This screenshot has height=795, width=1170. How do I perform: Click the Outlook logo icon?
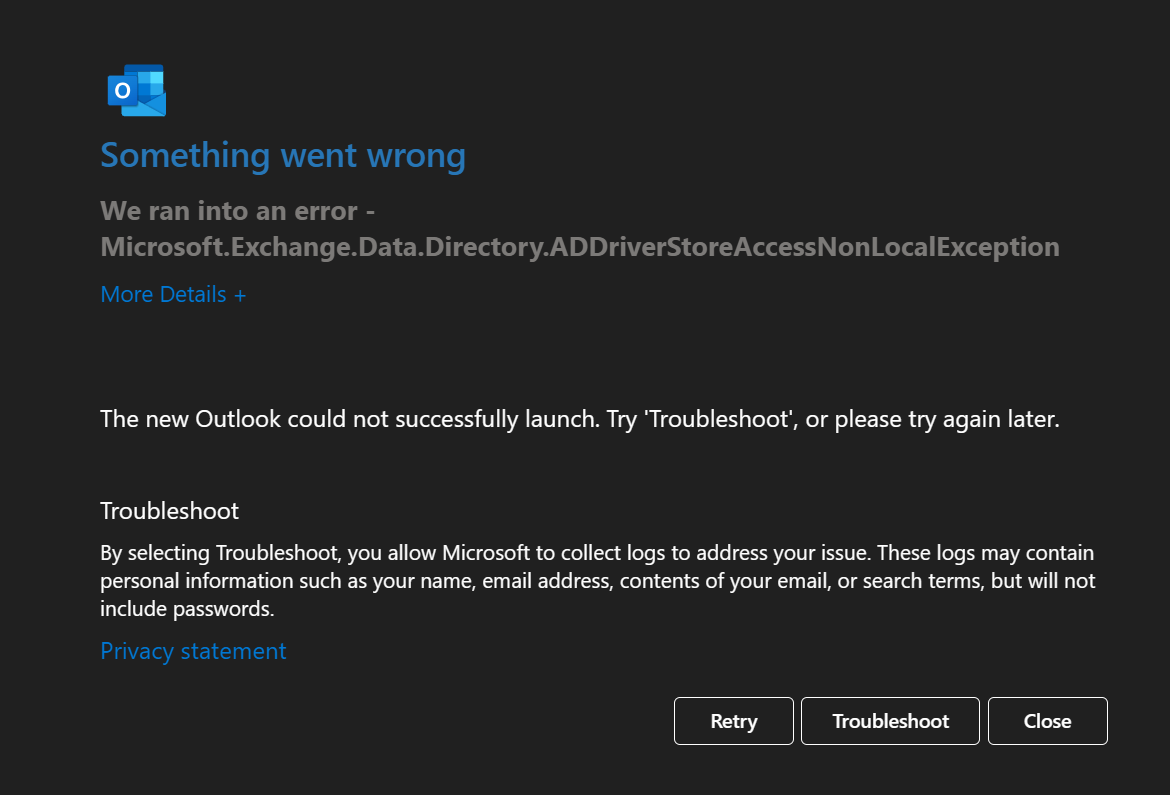point(136,91)
